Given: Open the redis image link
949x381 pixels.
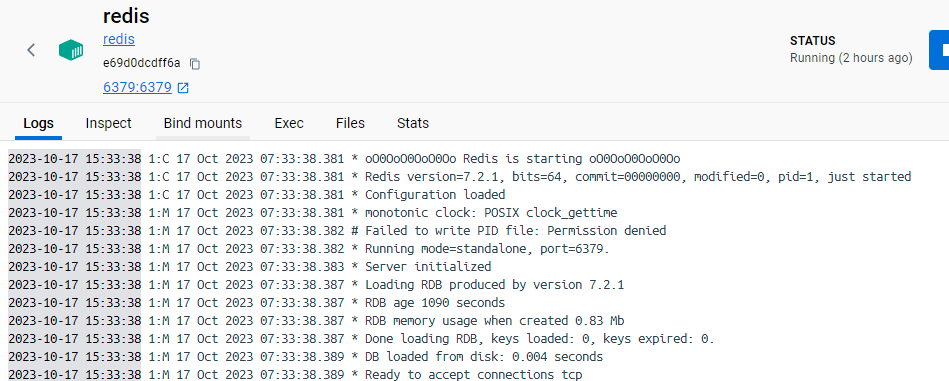Looking at the screenshot, I should click(x=119, y=39).
